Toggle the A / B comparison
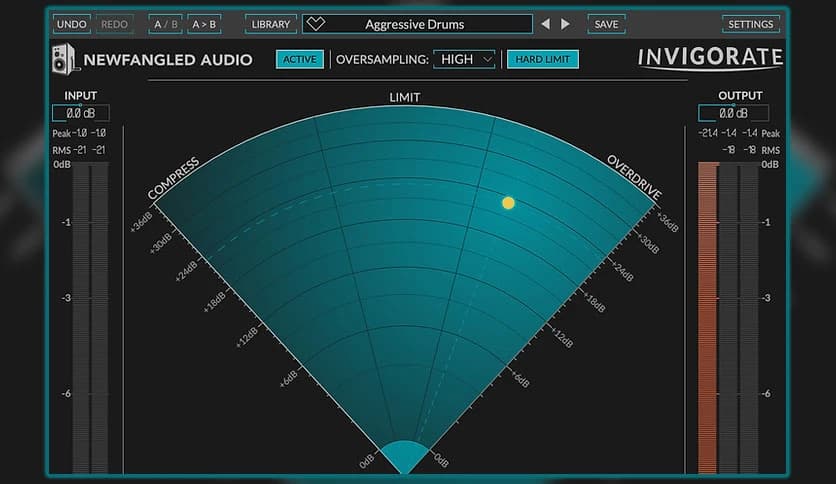836x484 pixels. 165,24
